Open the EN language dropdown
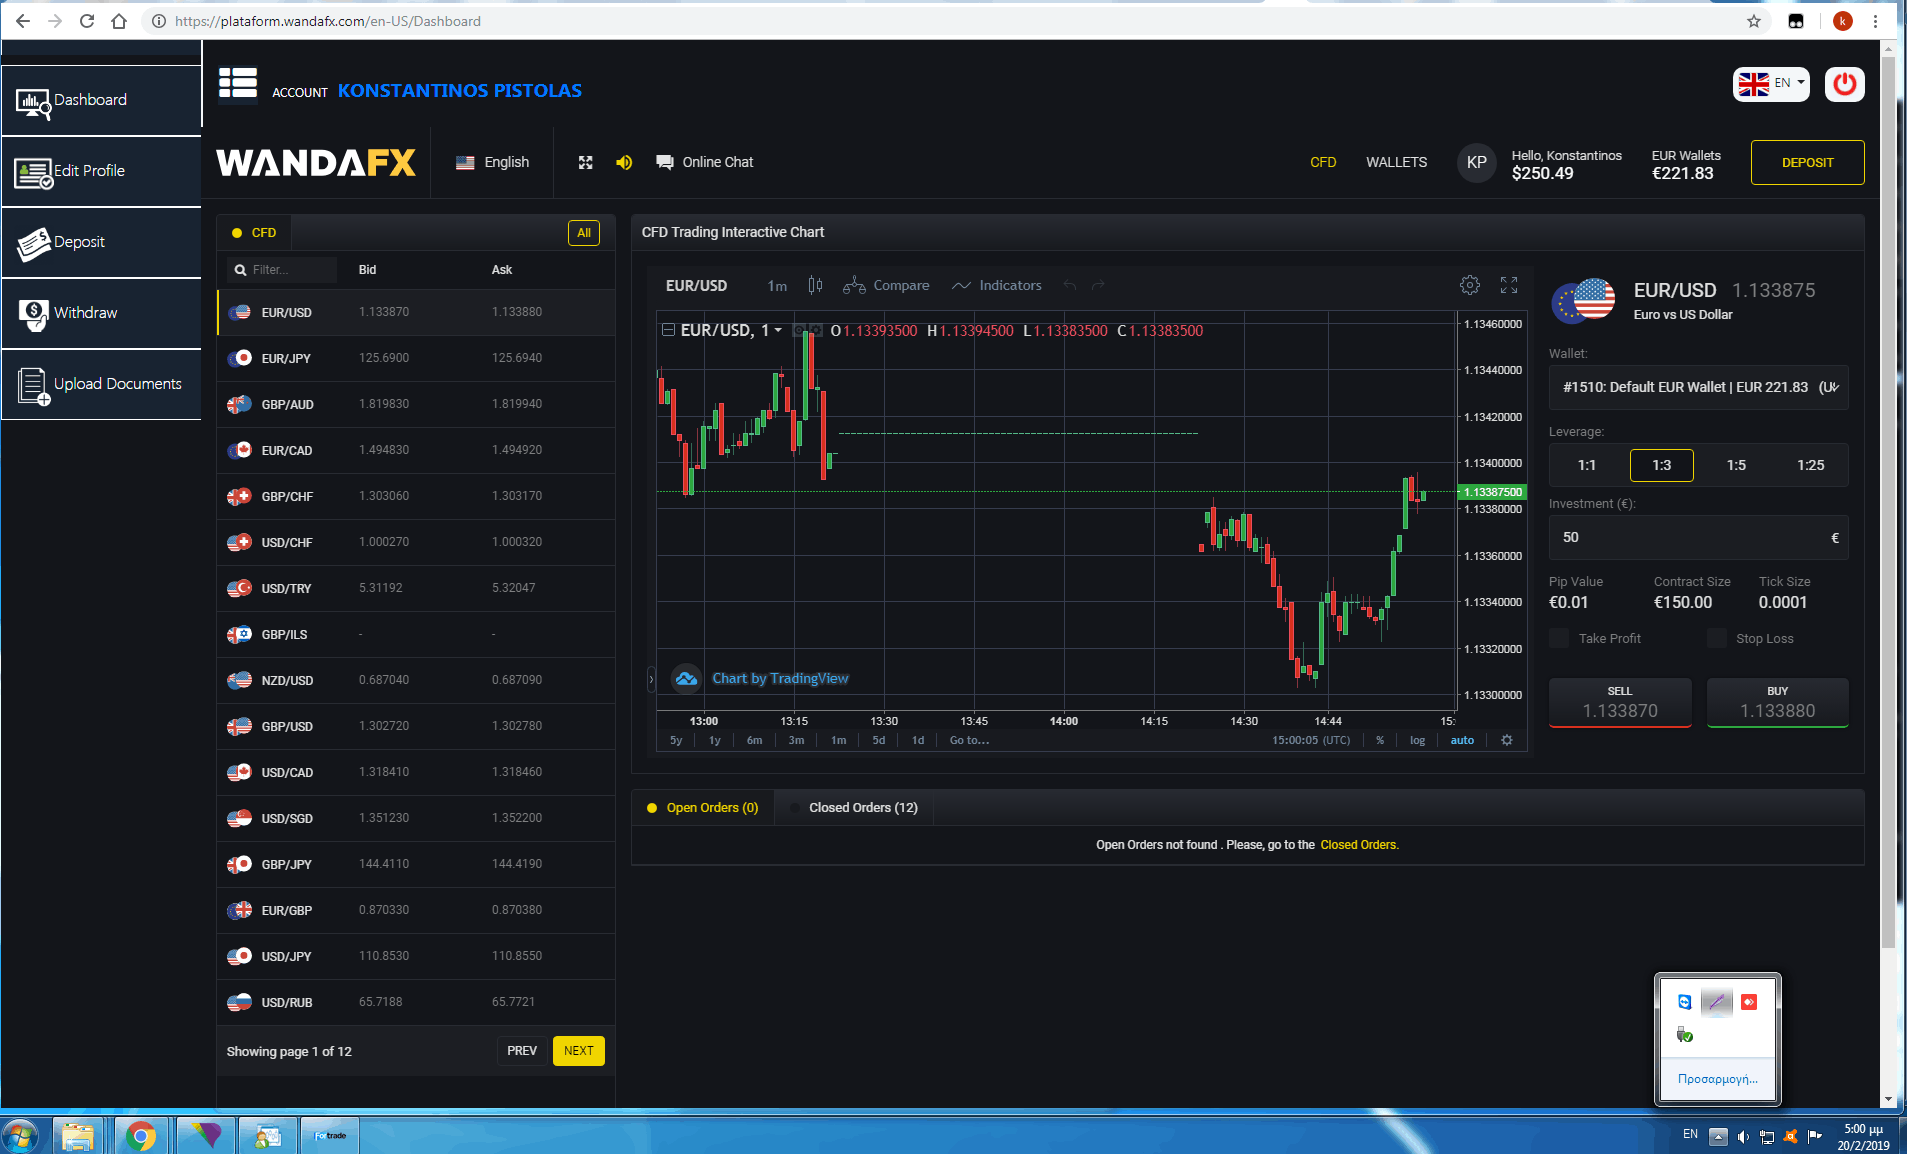1907x1154 pixels. tap(1771, 84)
